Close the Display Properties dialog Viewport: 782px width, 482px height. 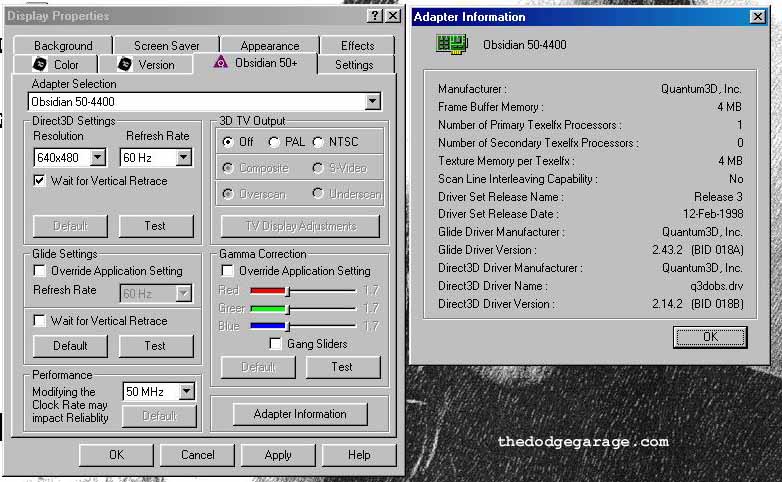[x=393, y=16]
